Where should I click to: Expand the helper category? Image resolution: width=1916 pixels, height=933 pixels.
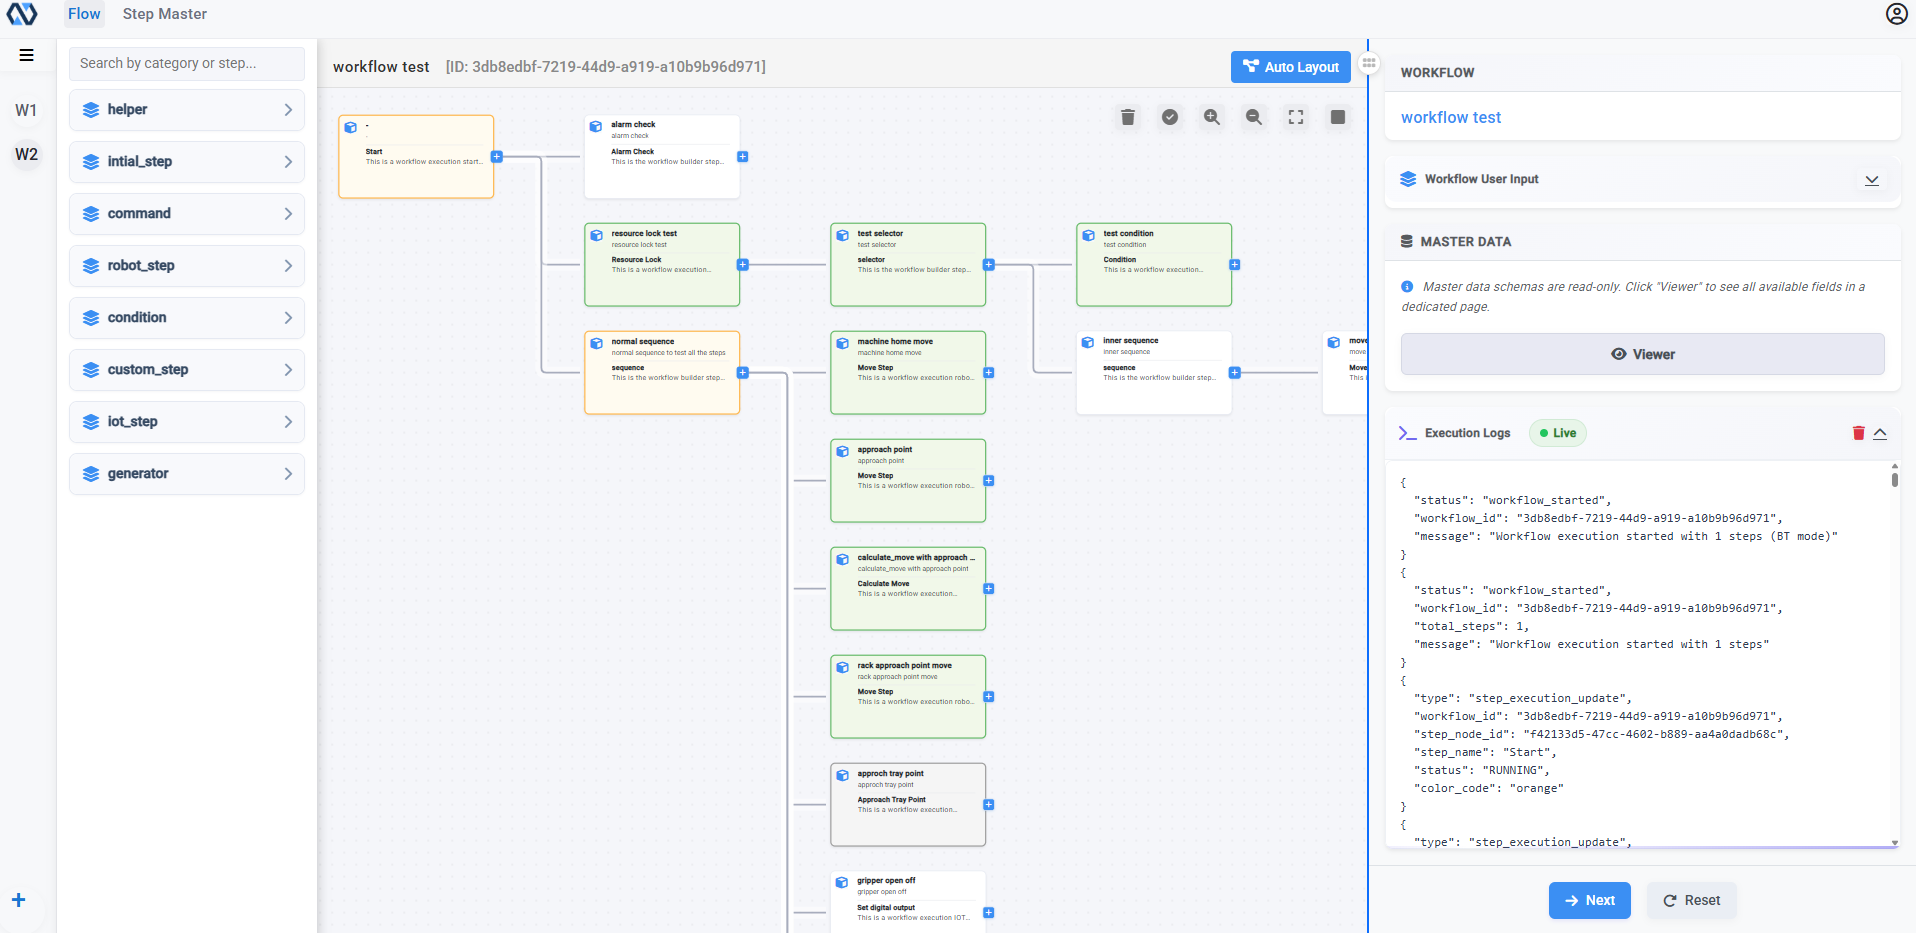click(x=187, y=110)
